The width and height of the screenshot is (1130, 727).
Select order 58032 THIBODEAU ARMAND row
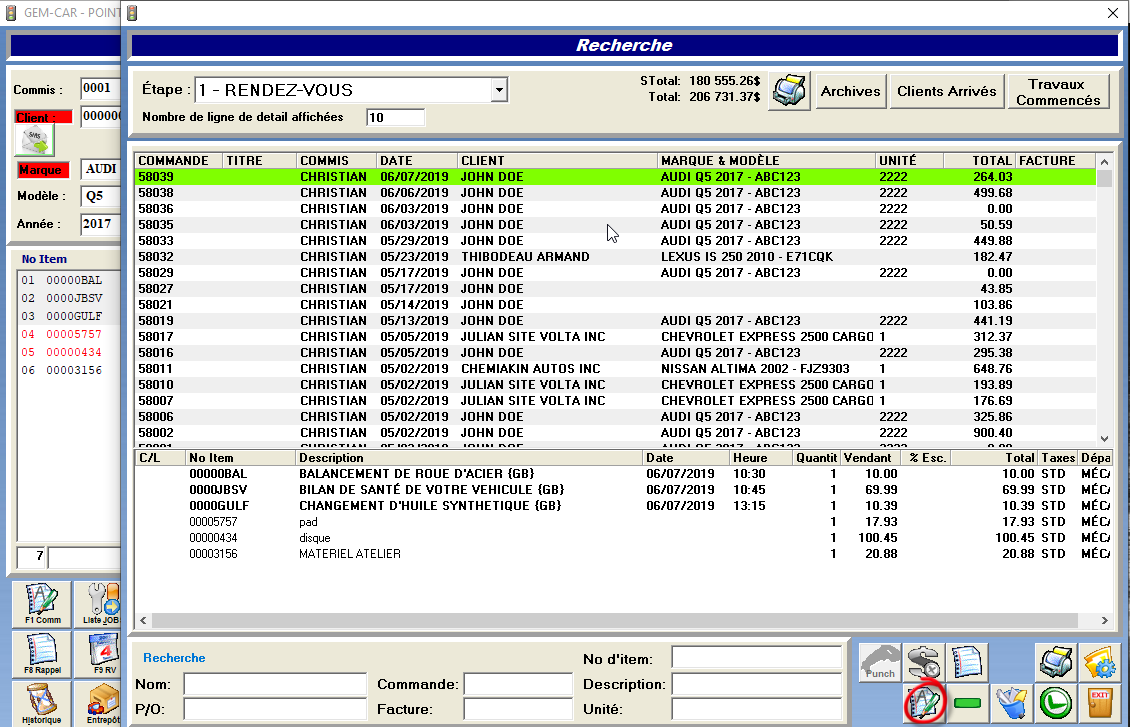[x=615, y=257]
